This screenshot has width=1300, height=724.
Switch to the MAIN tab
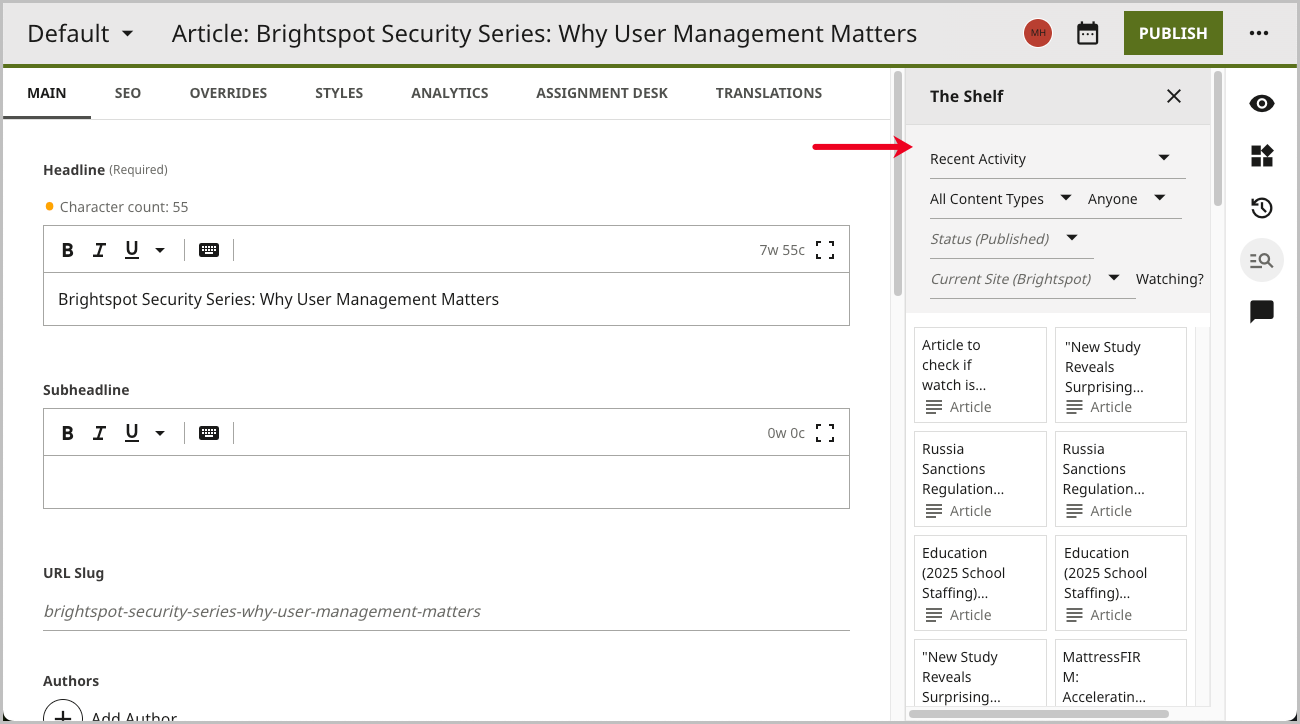pos(47,93)
